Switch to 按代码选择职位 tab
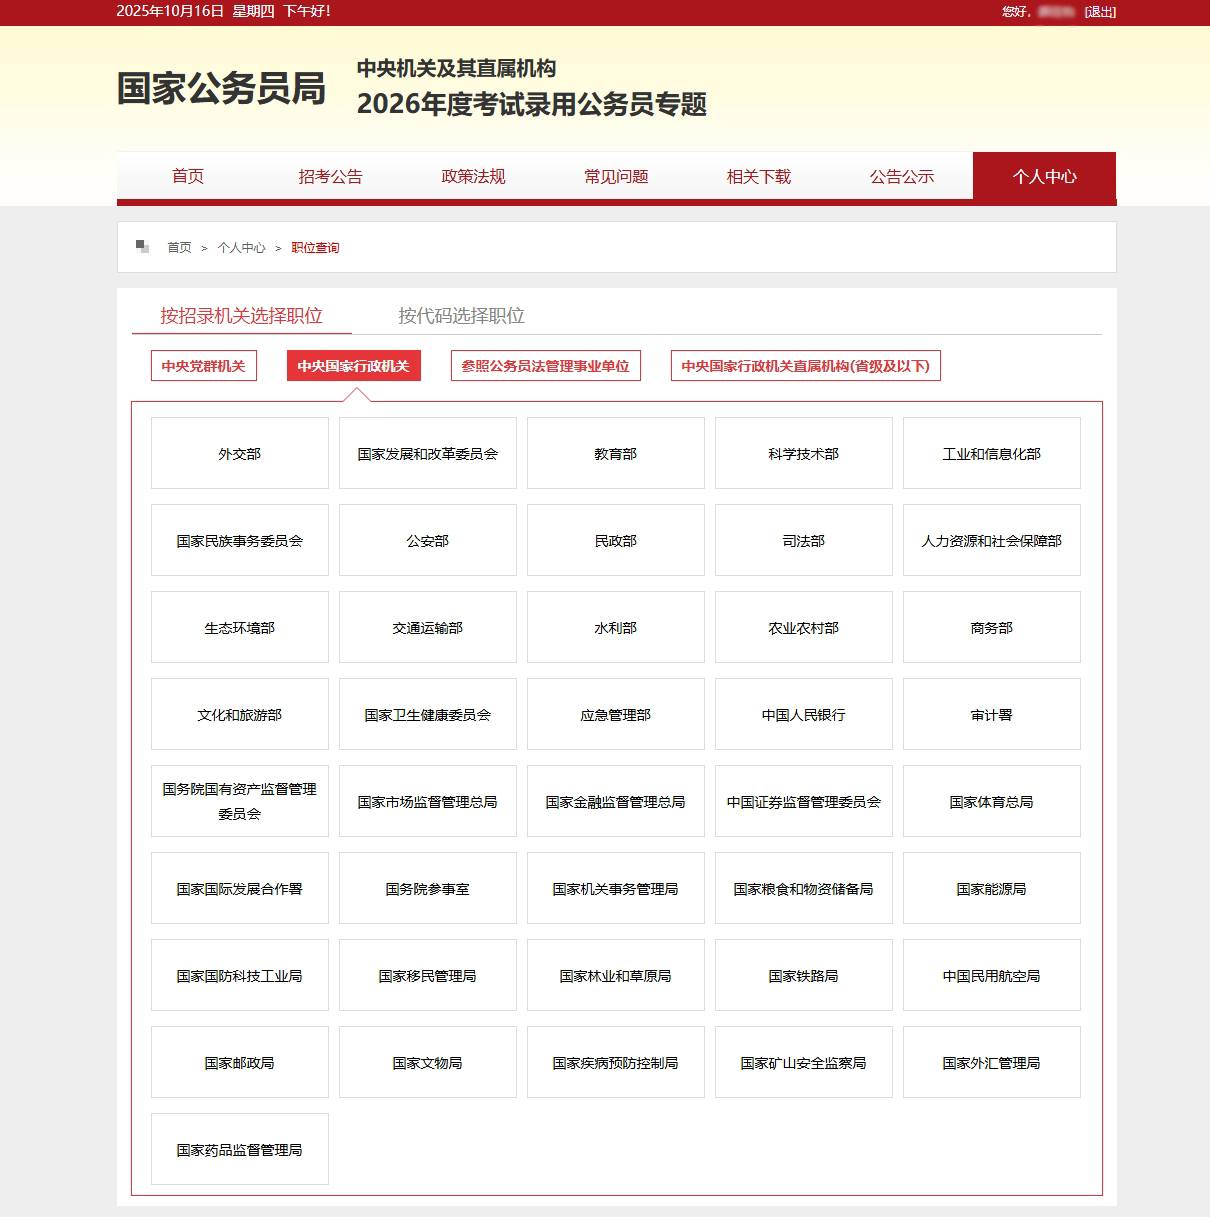This screenshot has height=1217, width=1210. (x=461, y=316)
